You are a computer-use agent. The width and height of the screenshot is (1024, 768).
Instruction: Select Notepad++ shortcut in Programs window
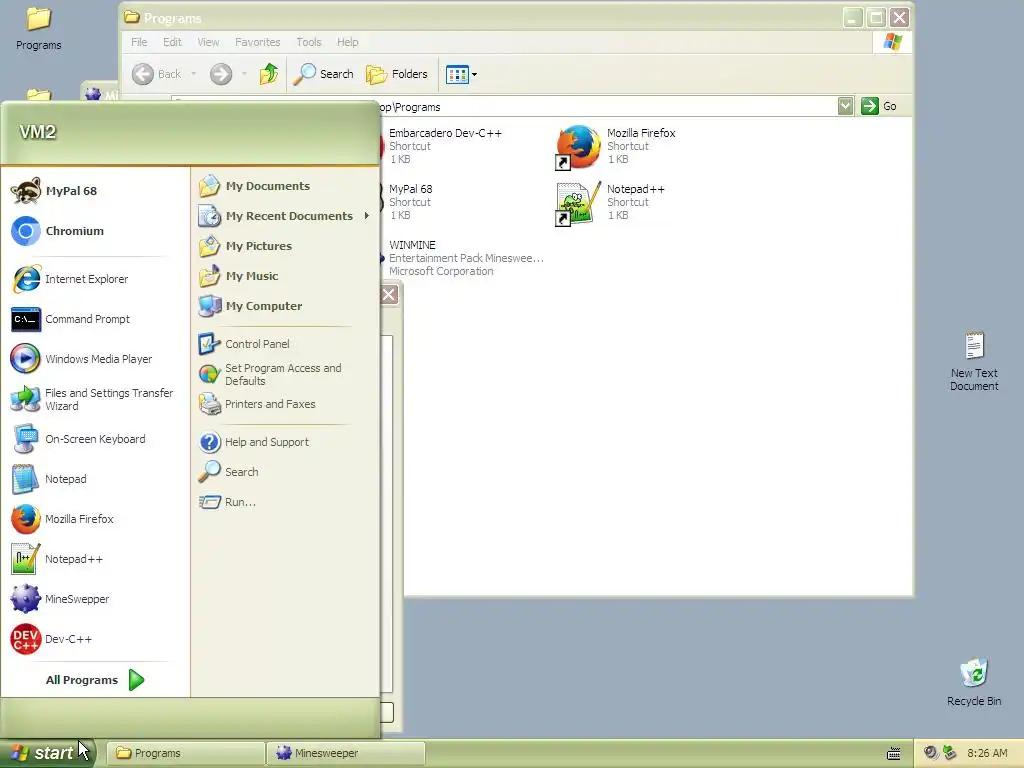tap(610, 202)
